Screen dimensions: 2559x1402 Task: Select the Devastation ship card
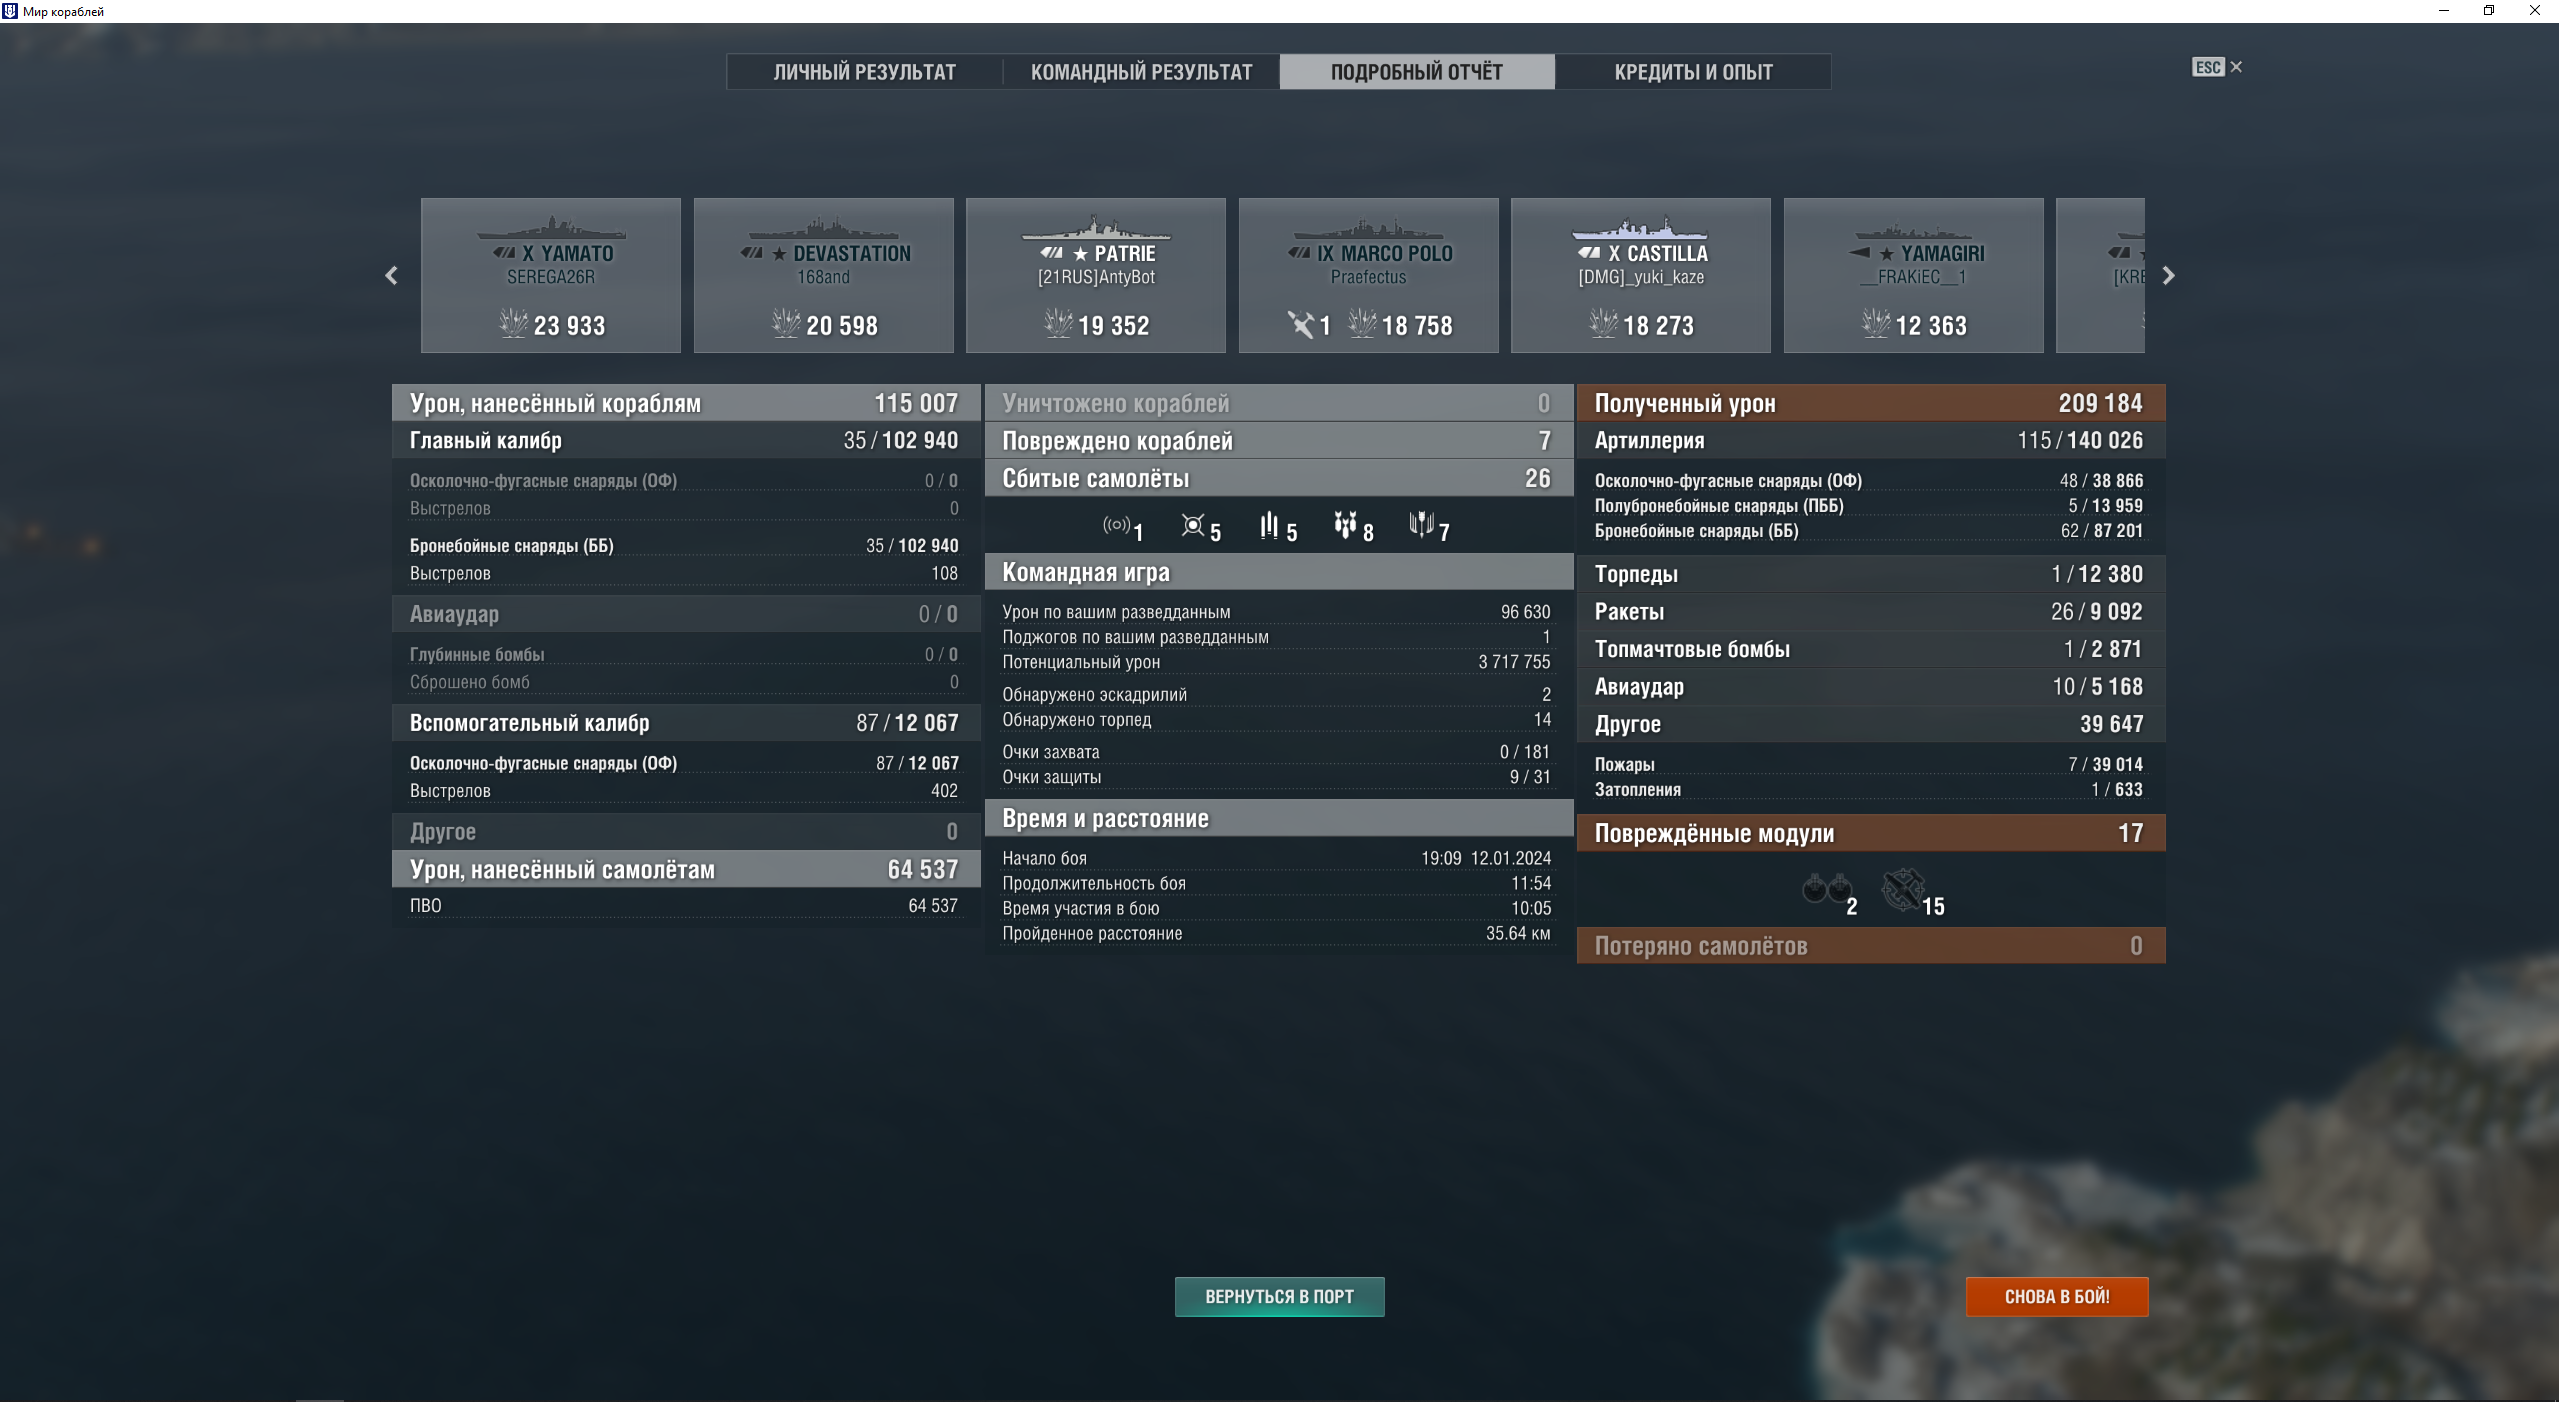pyautogui.click(x=824, y=275)
